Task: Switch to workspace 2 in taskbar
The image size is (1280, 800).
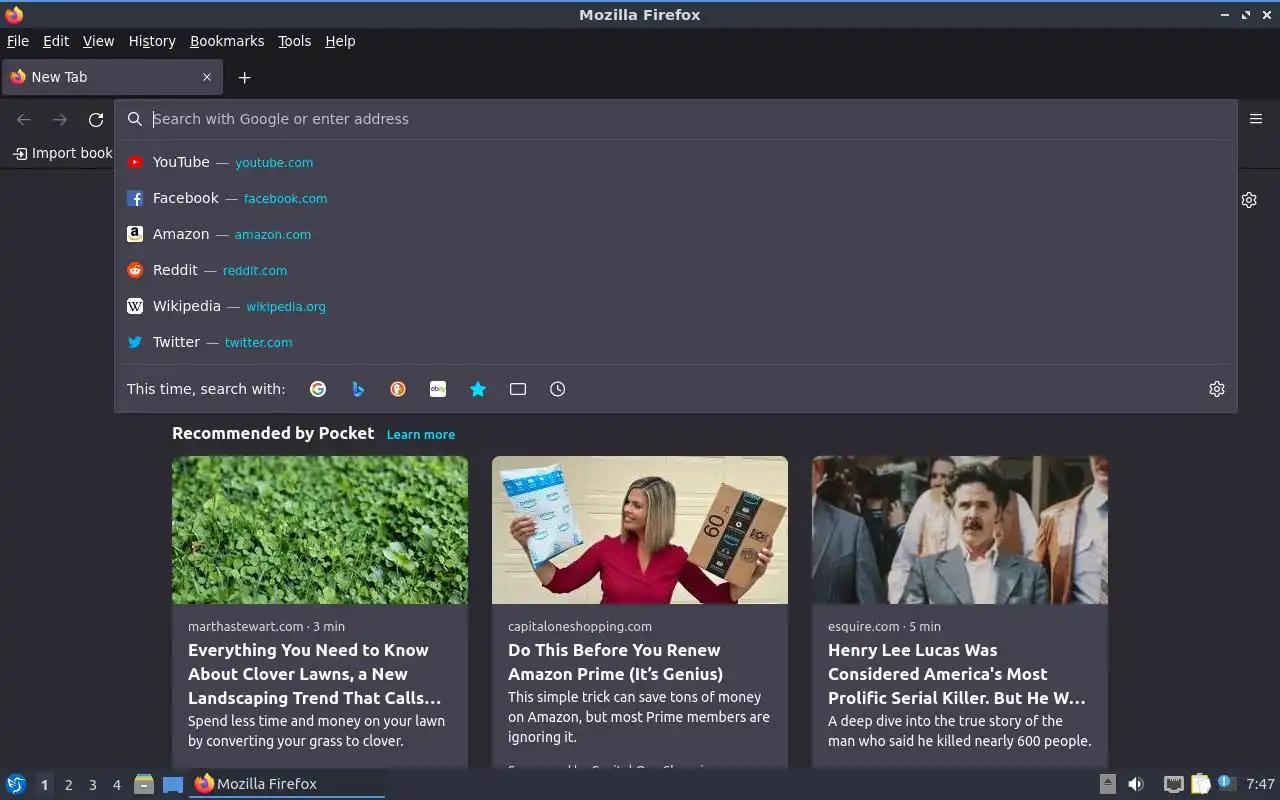Action: coord(68,785)
